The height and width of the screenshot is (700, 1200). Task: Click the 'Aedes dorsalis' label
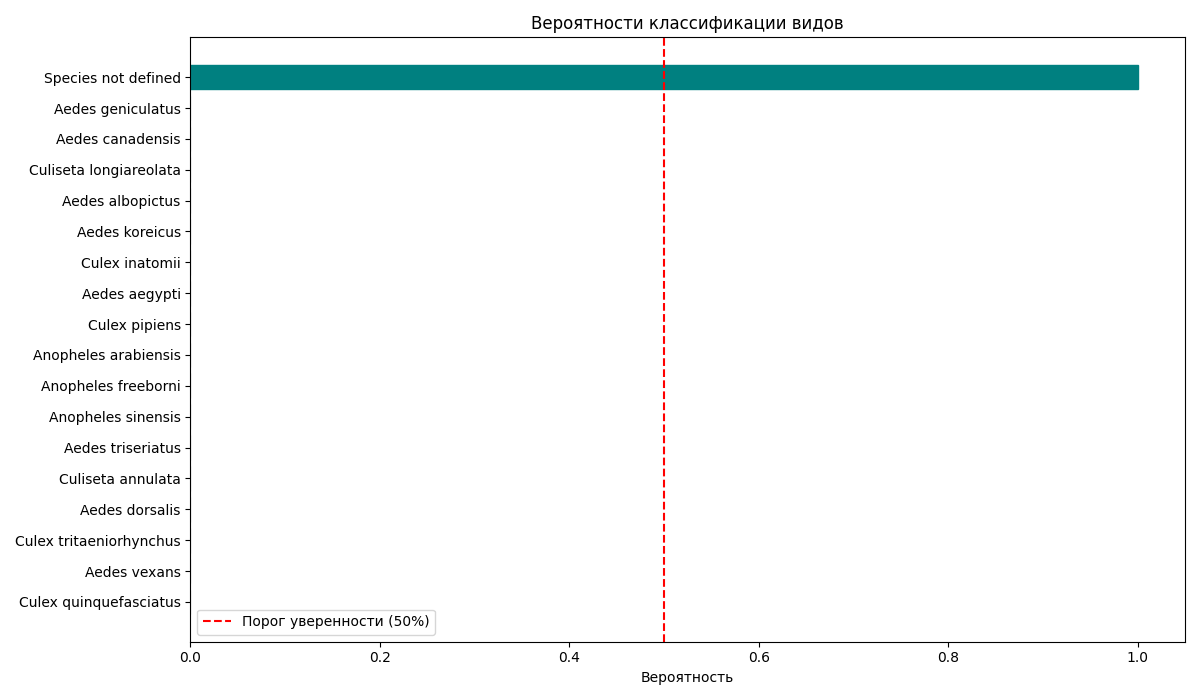pyautogui.click(x=130, y=511)
